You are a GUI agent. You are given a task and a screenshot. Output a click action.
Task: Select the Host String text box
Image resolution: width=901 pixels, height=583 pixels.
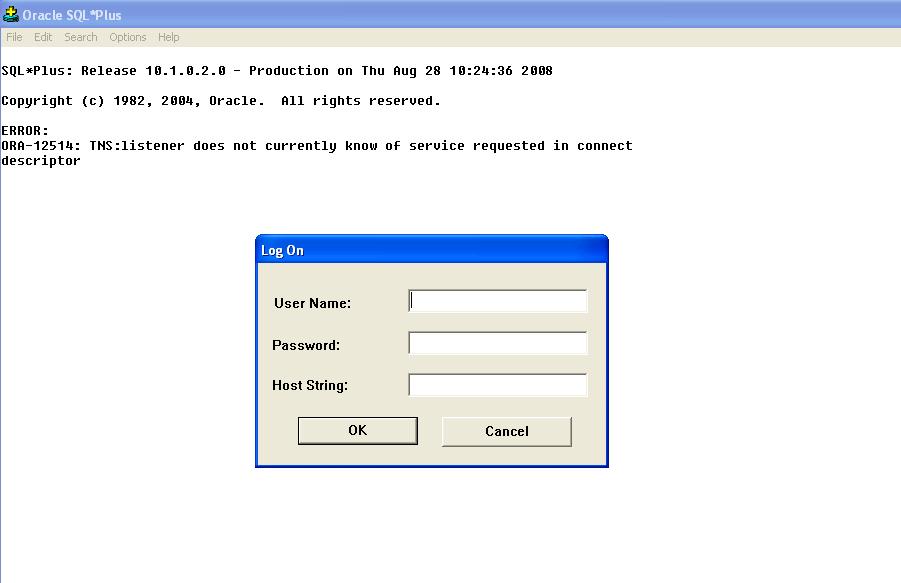[x=498, y=385]
